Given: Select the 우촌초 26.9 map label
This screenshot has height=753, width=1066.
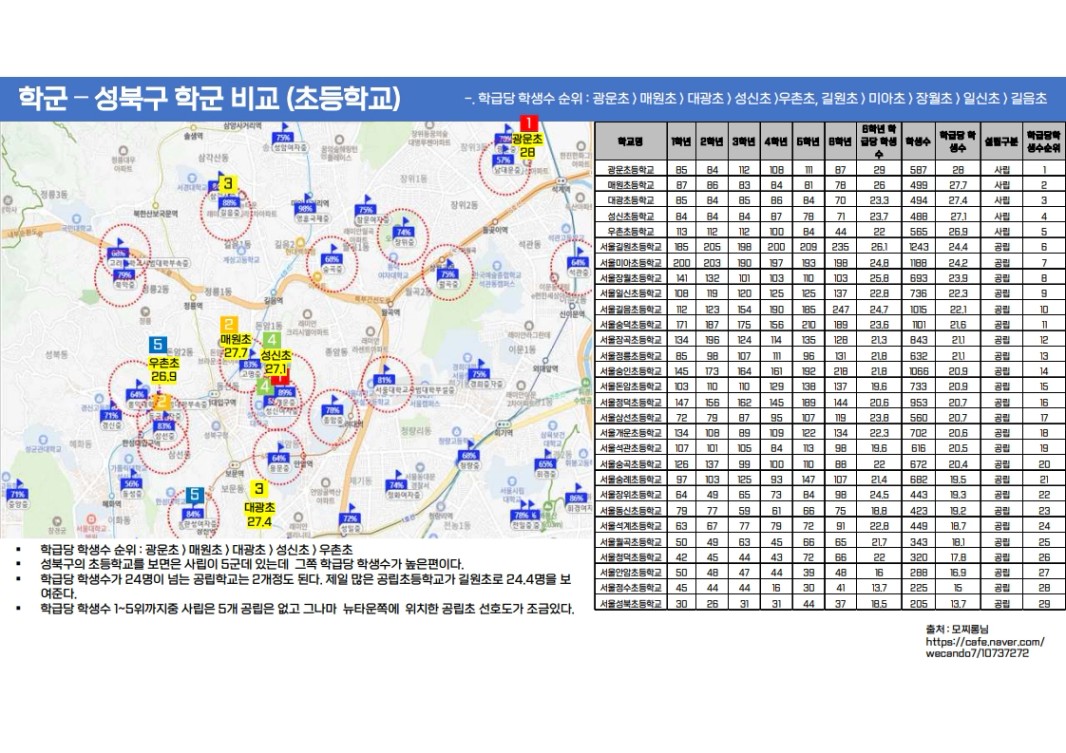Looking at the screenshot, I should tap(165, 370).
